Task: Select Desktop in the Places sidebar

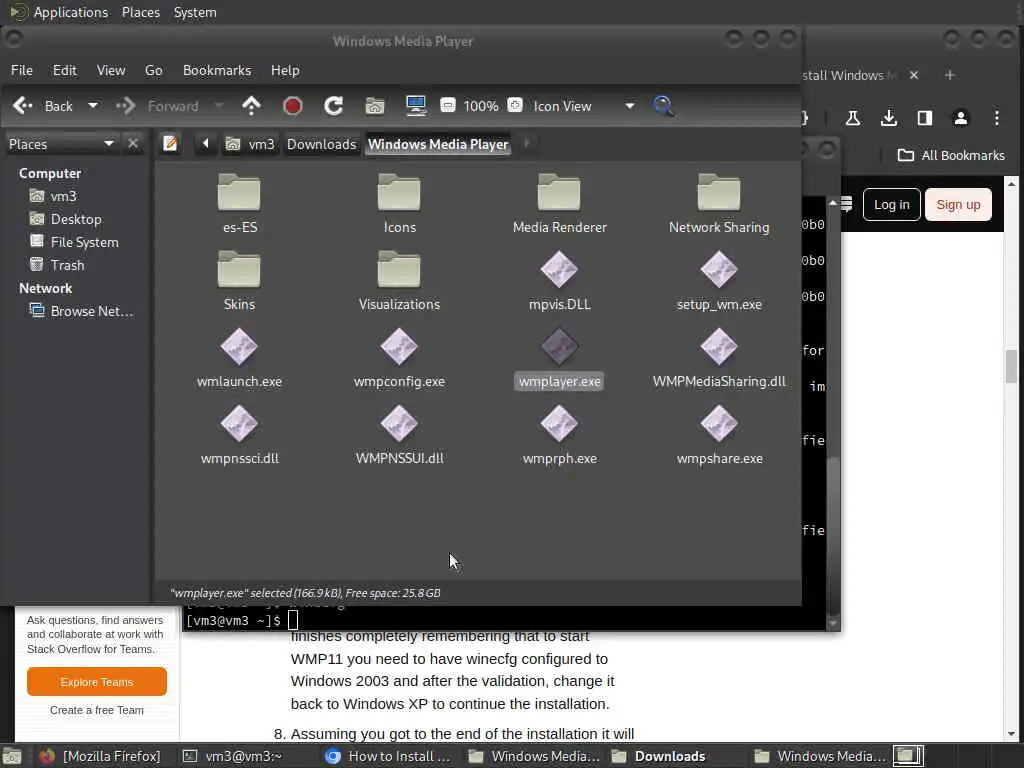Action: (x=65, y=219)
